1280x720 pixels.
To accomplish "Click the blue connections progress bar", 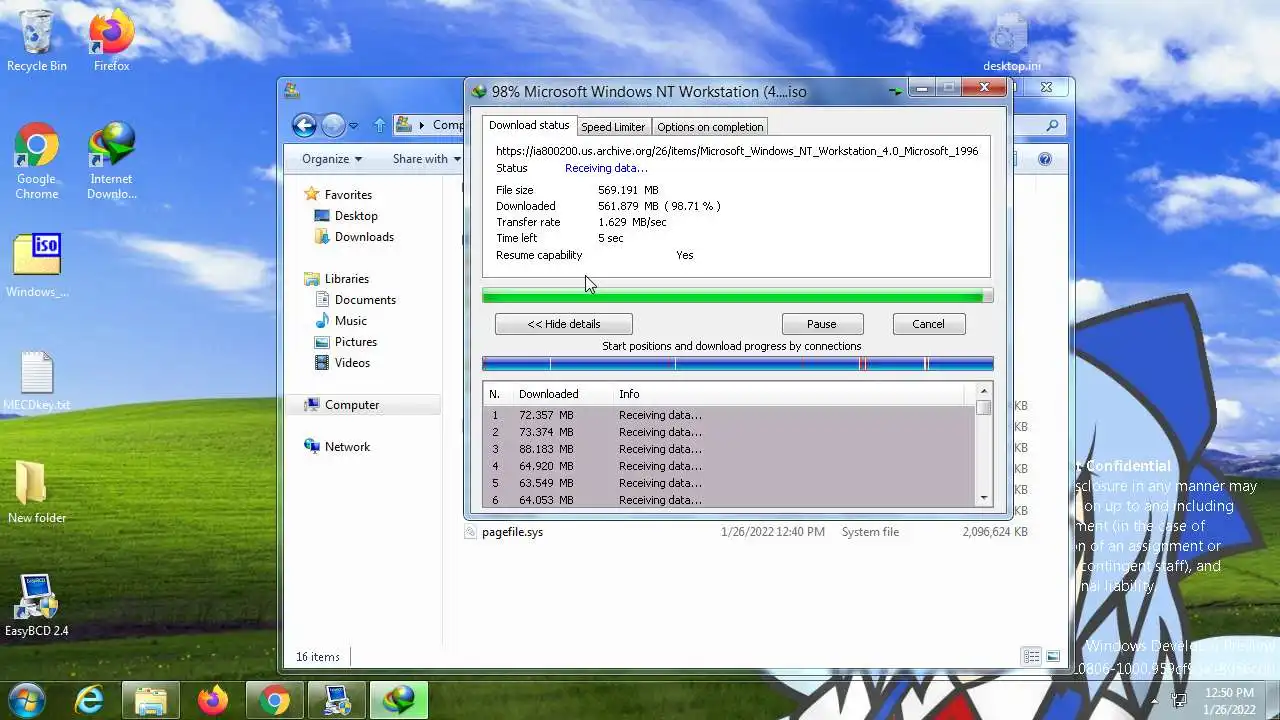I will tap(738, 364).
